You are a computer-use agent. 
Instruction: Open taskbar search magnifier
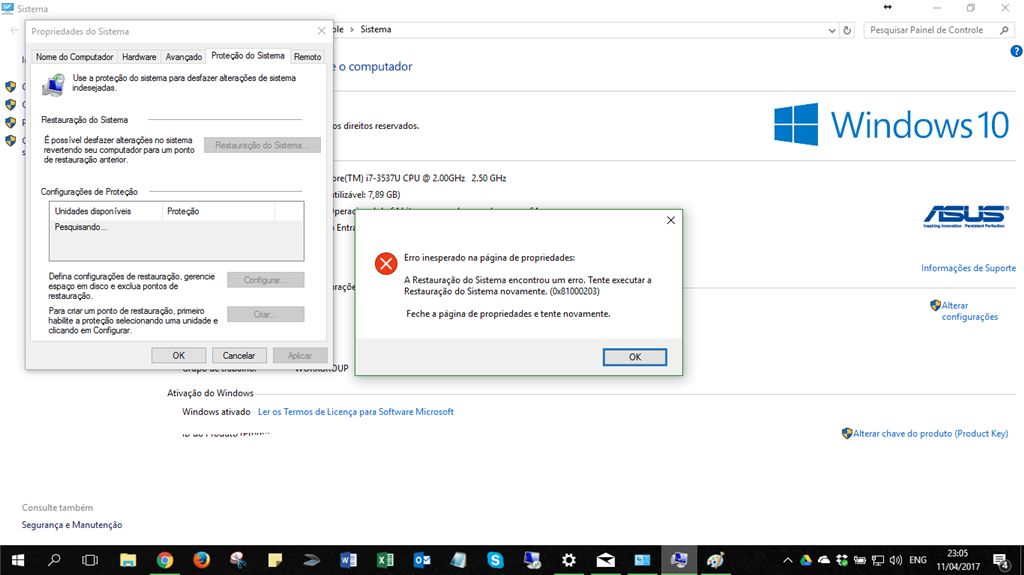54,560
